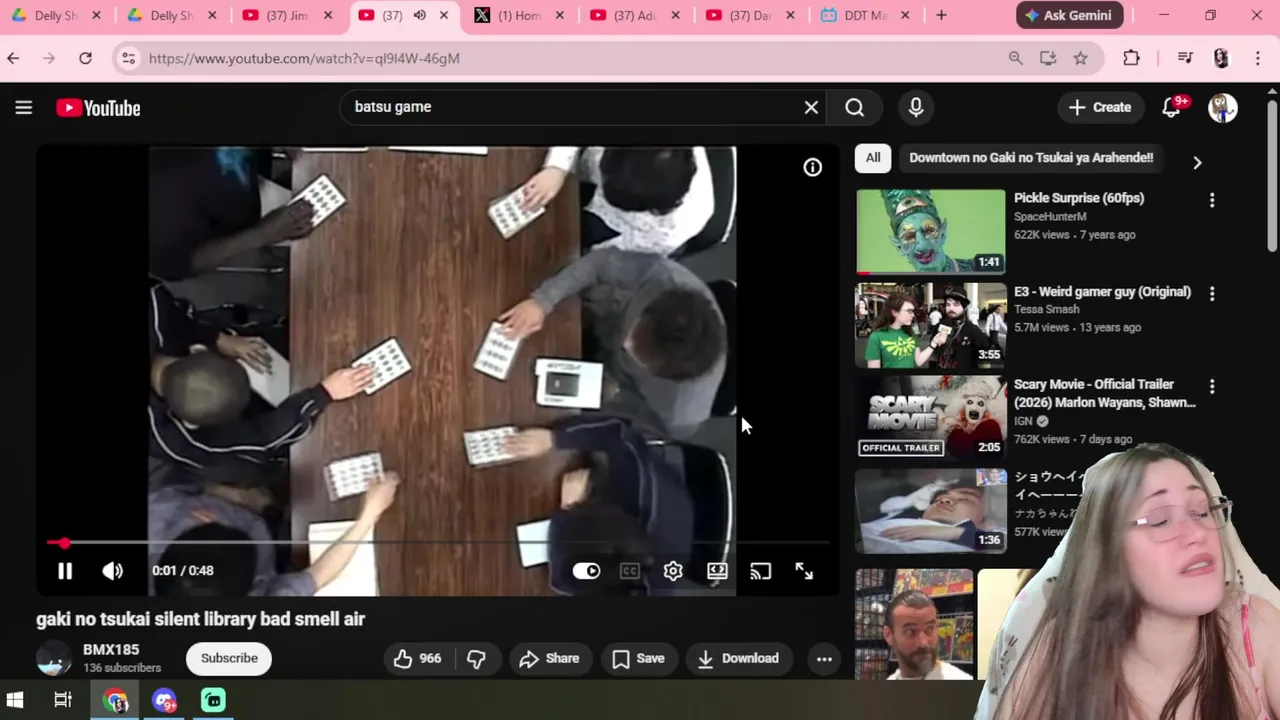Viewport: 1280px width, 720px height.
Task: Save the video to a playlist
Action: click(638, 658)
